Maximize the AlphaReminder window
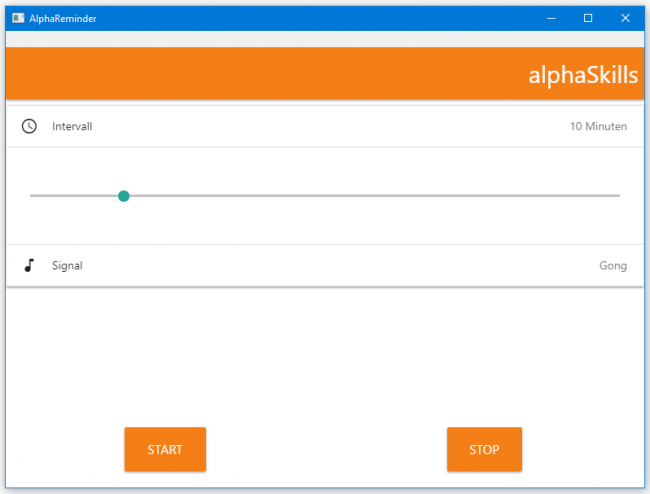Viewport: 650px width, 494px height. coord(588,18)
